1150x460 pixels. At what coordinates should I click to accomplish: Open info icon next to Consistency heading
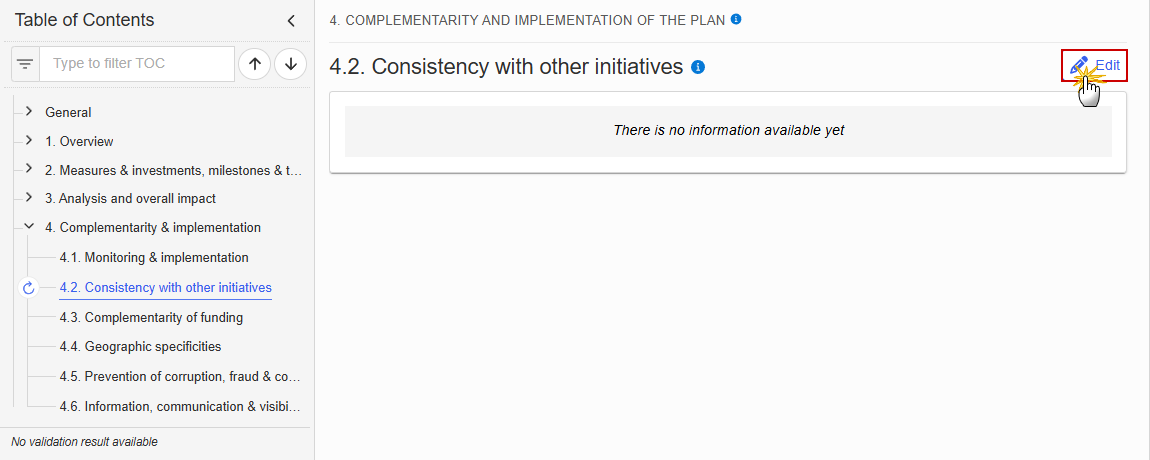pos(698,67)
